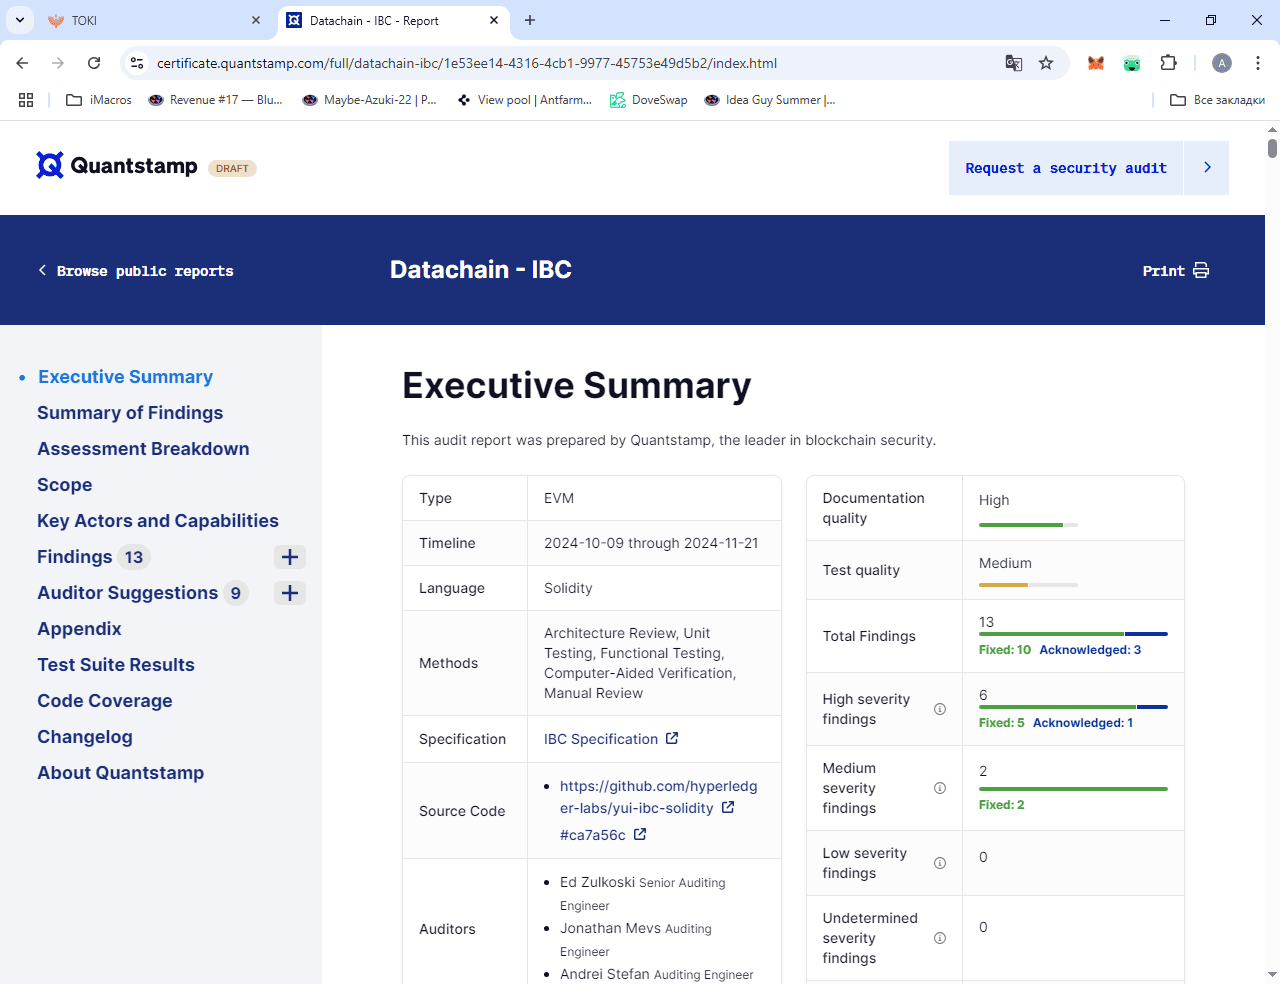
Task: Open the Все закладки bookmarks folder
Action: (1217, 100)
